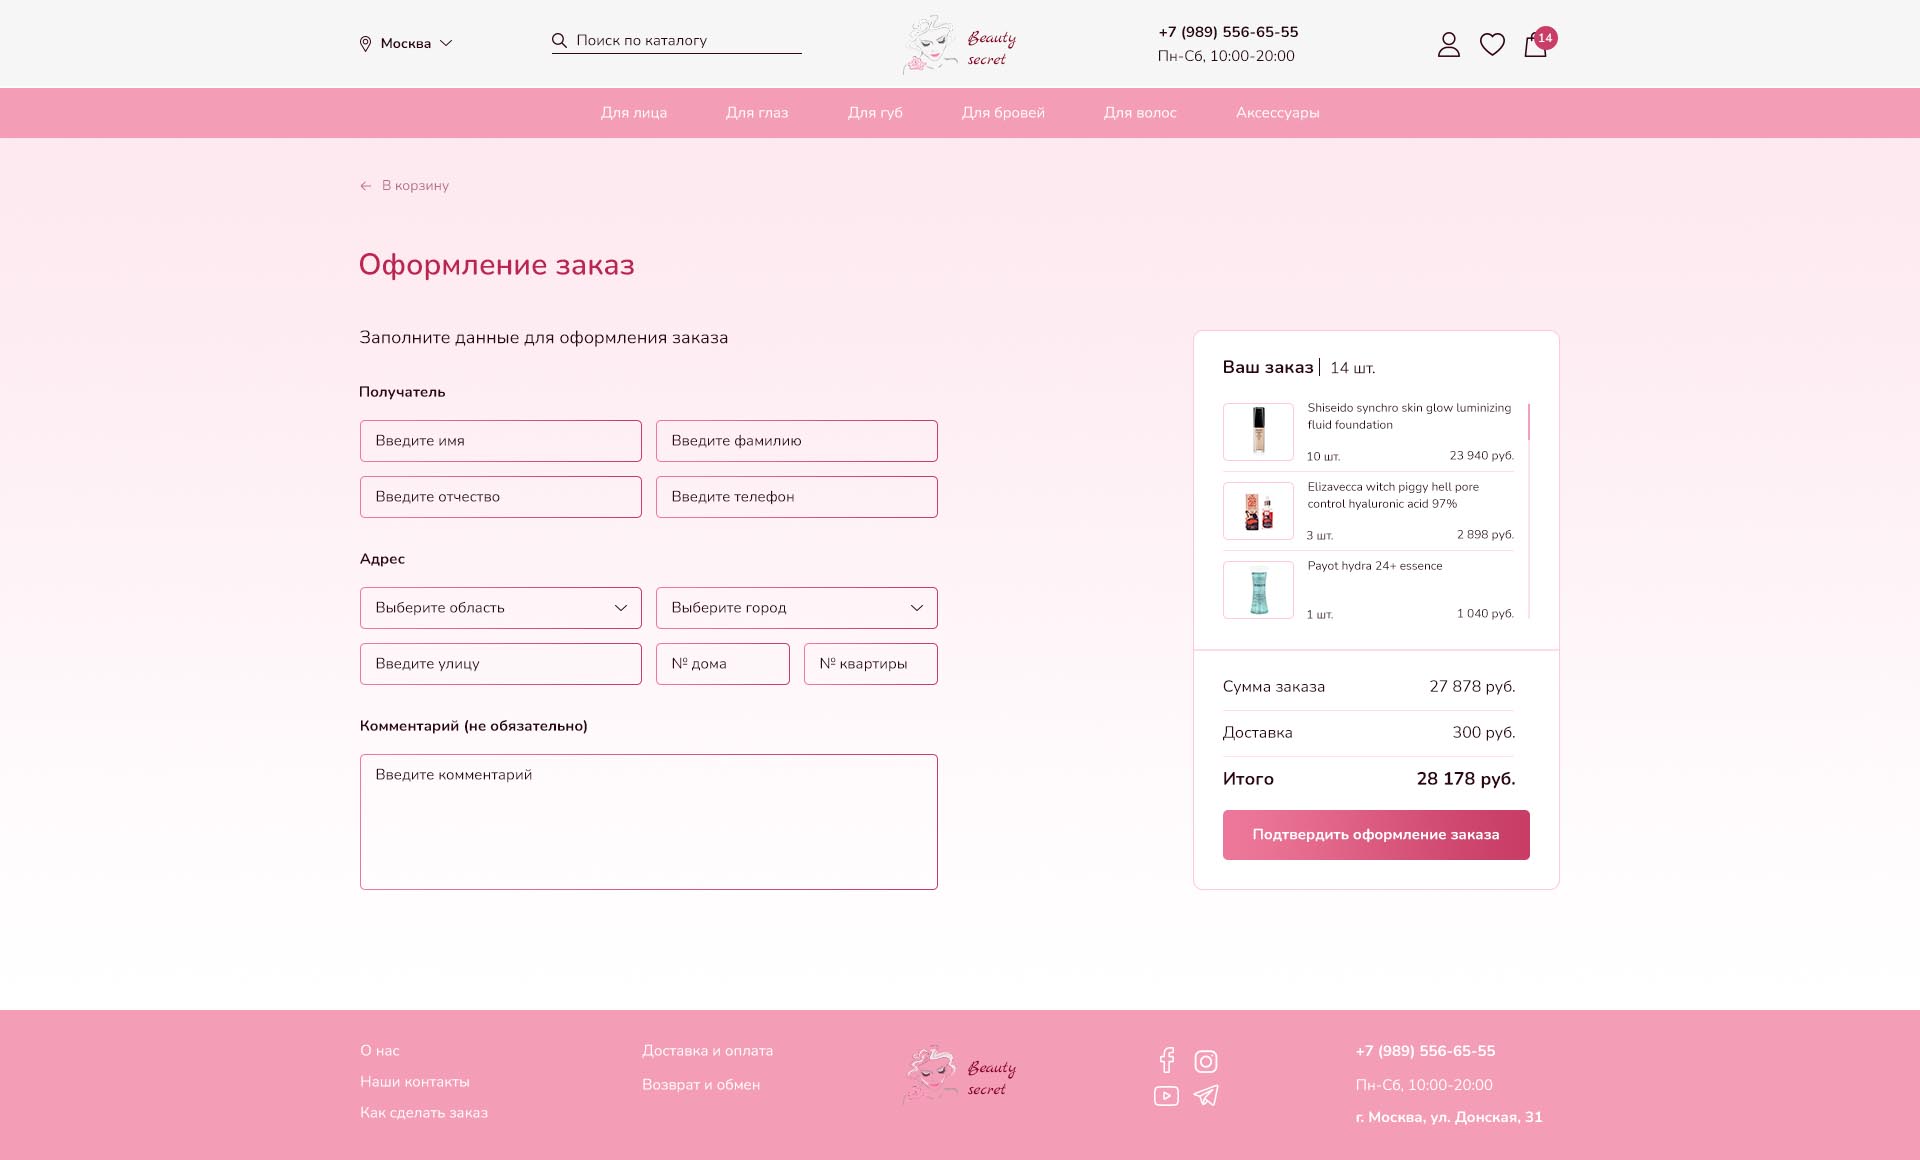Screen dimensions: 1920x1160
Task: Click Подтвердить оформление заказа button
Action: pyautogui.click(x=1376, y=835)
